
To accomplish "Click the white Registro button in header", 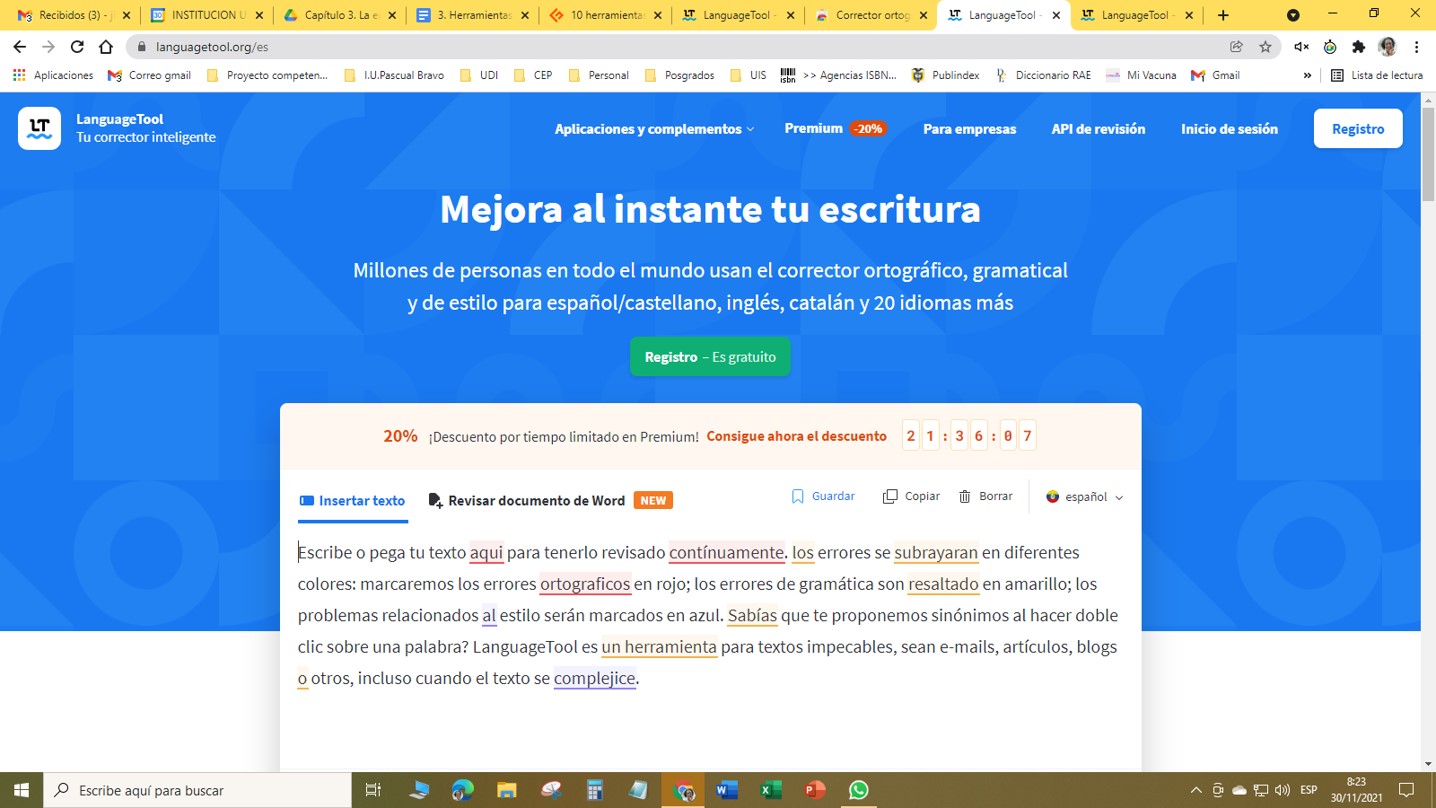I will [1358, 129].
